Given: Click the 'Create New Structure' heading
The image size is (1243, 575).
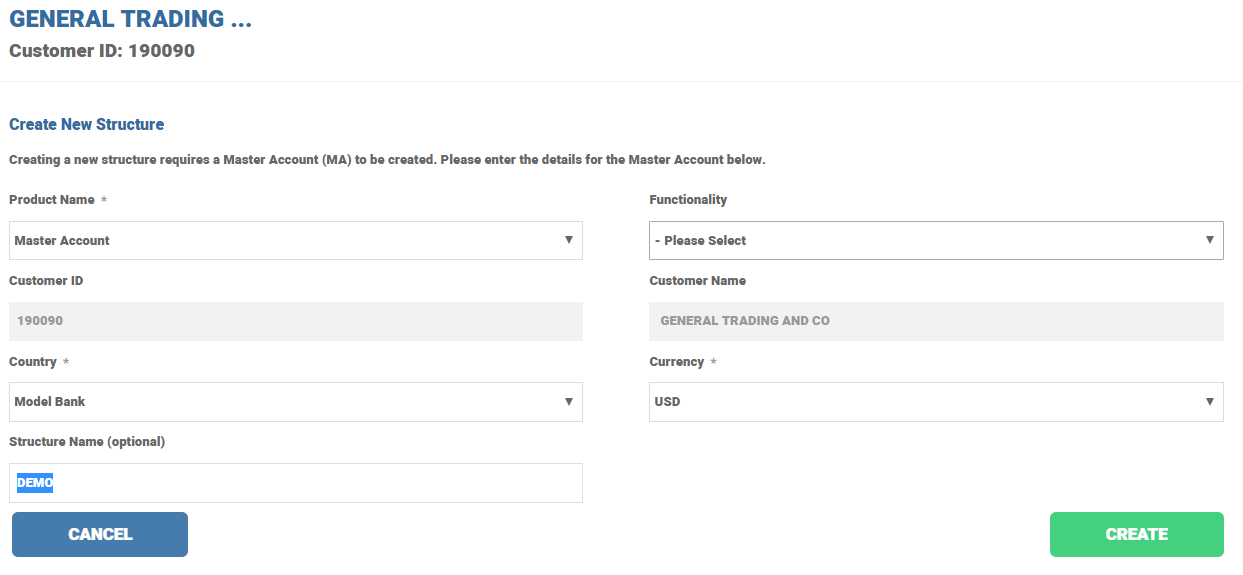Looking at the screenshot, I should (86, 124).
